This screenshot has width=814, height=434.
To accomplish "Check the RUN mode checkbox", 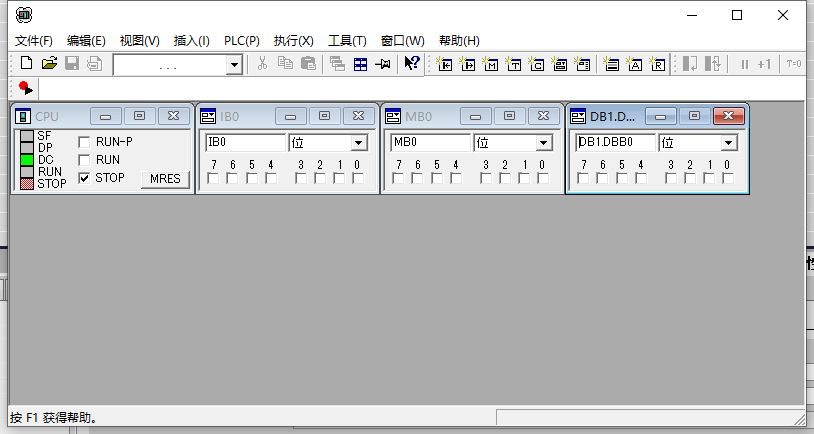I will (84, 160).
